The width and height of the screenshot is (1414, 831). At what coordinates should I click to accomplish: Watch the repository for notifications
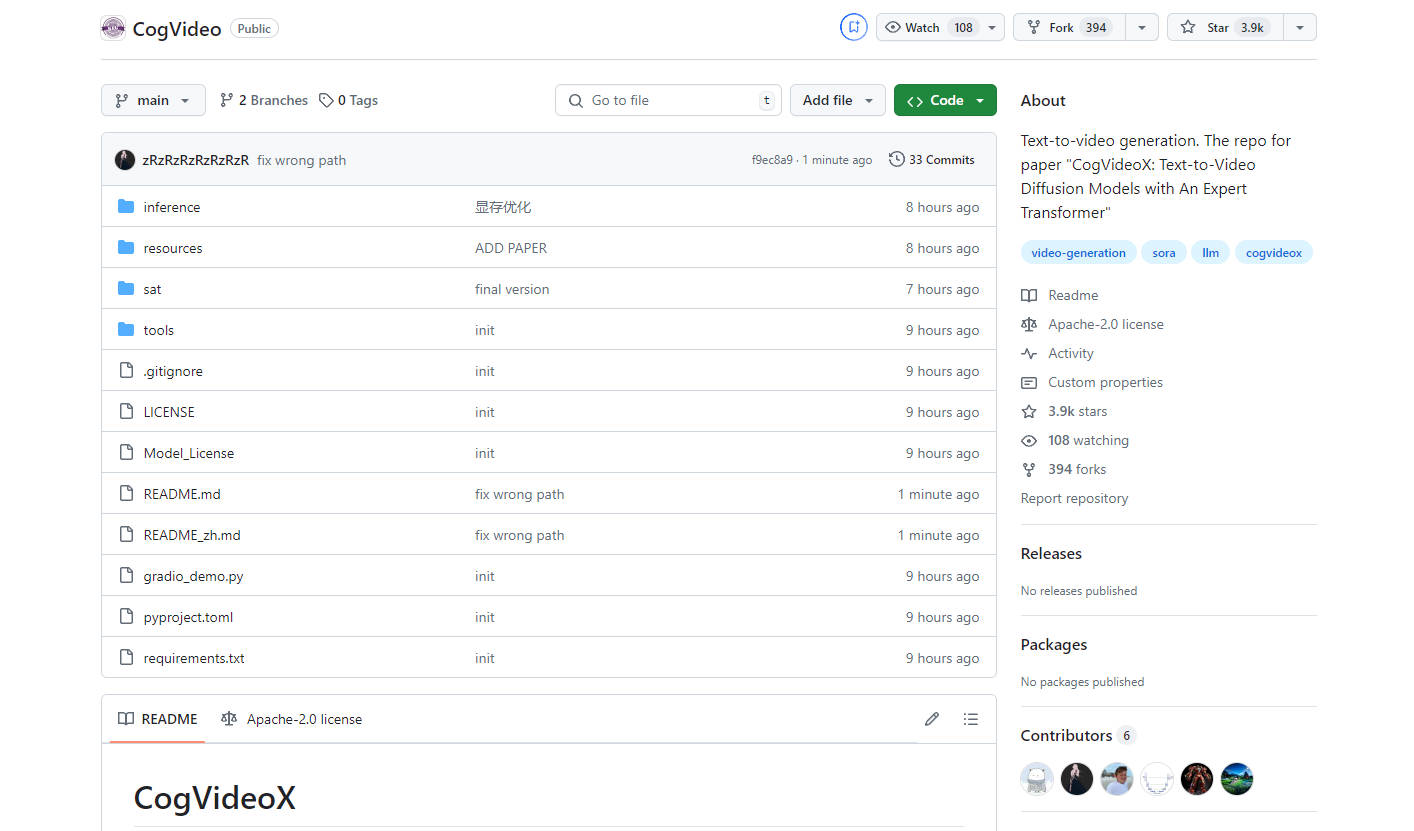(926, 27)
